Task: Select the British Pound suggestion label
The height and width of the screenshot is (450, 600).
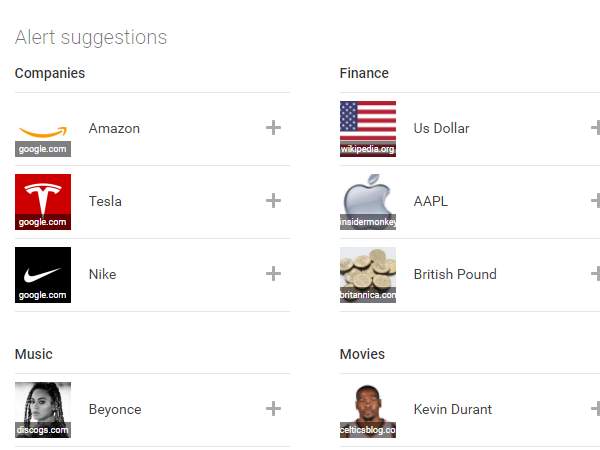Action: pyautogui.click(x=455, y=274)
